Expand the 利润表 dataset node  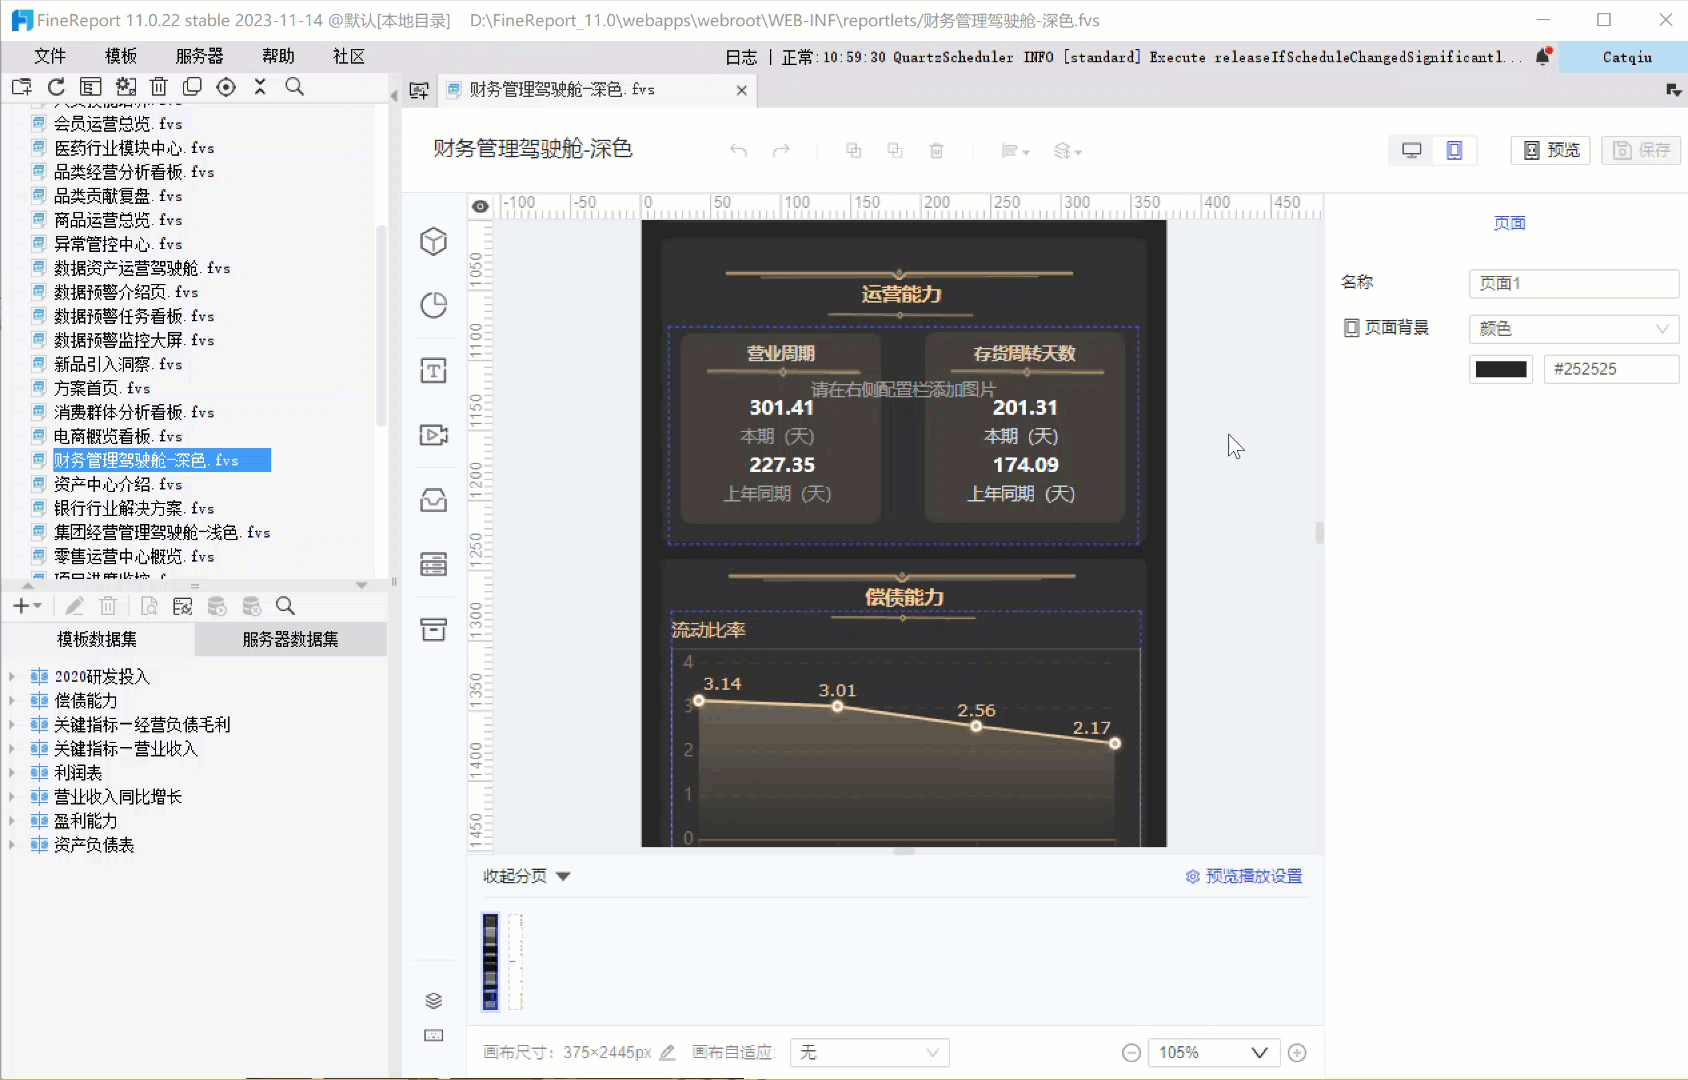point(12,773)
